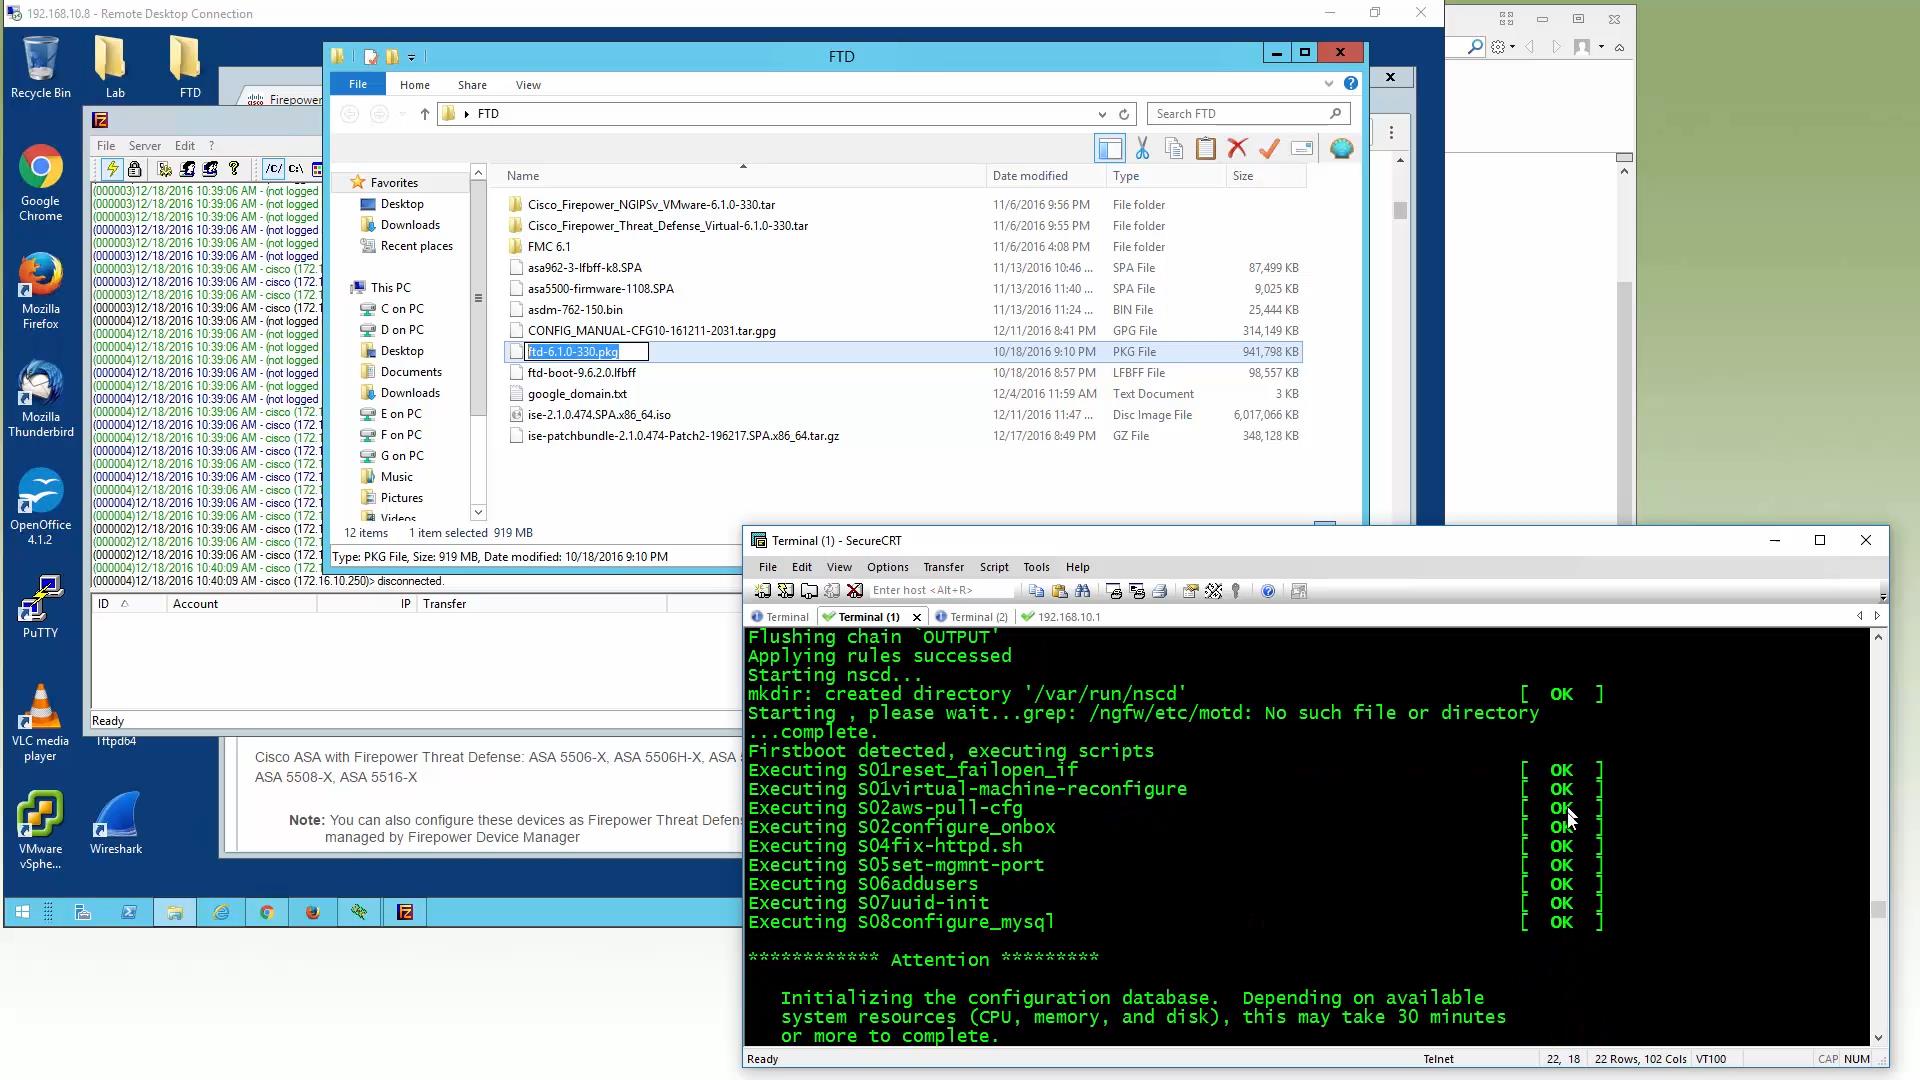Click the padlock lock-server icon in FileZilla Server
The width and height of the screenshot is (1920, 1080).
click(135, 169)
